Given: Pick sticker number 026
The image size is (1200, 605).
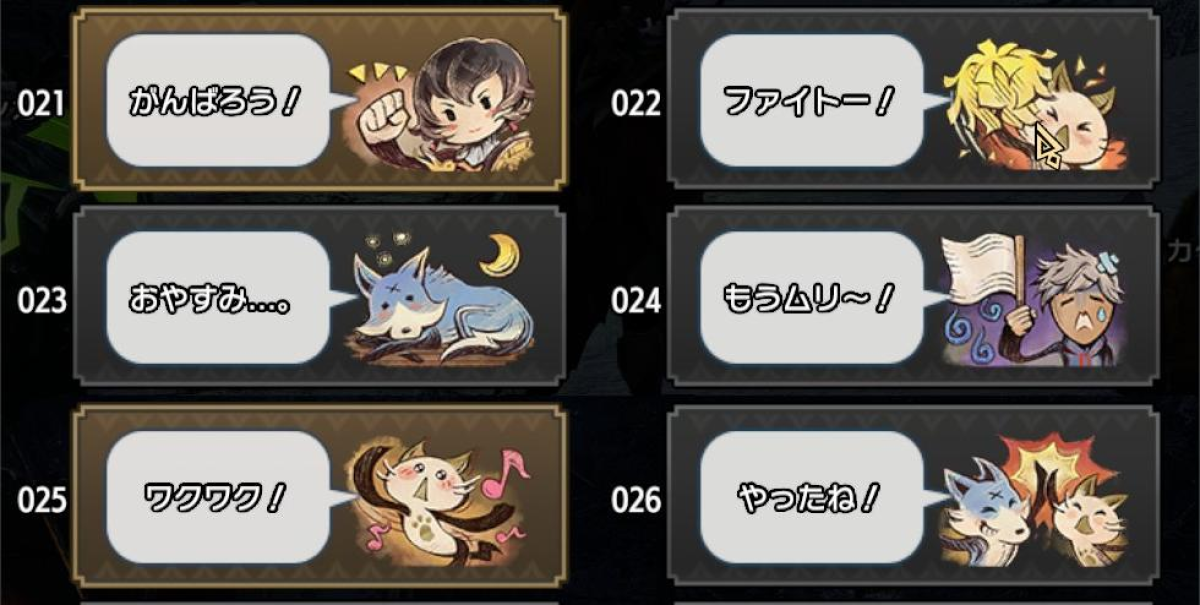Looking at the screenshot, I should coord(911,495).
